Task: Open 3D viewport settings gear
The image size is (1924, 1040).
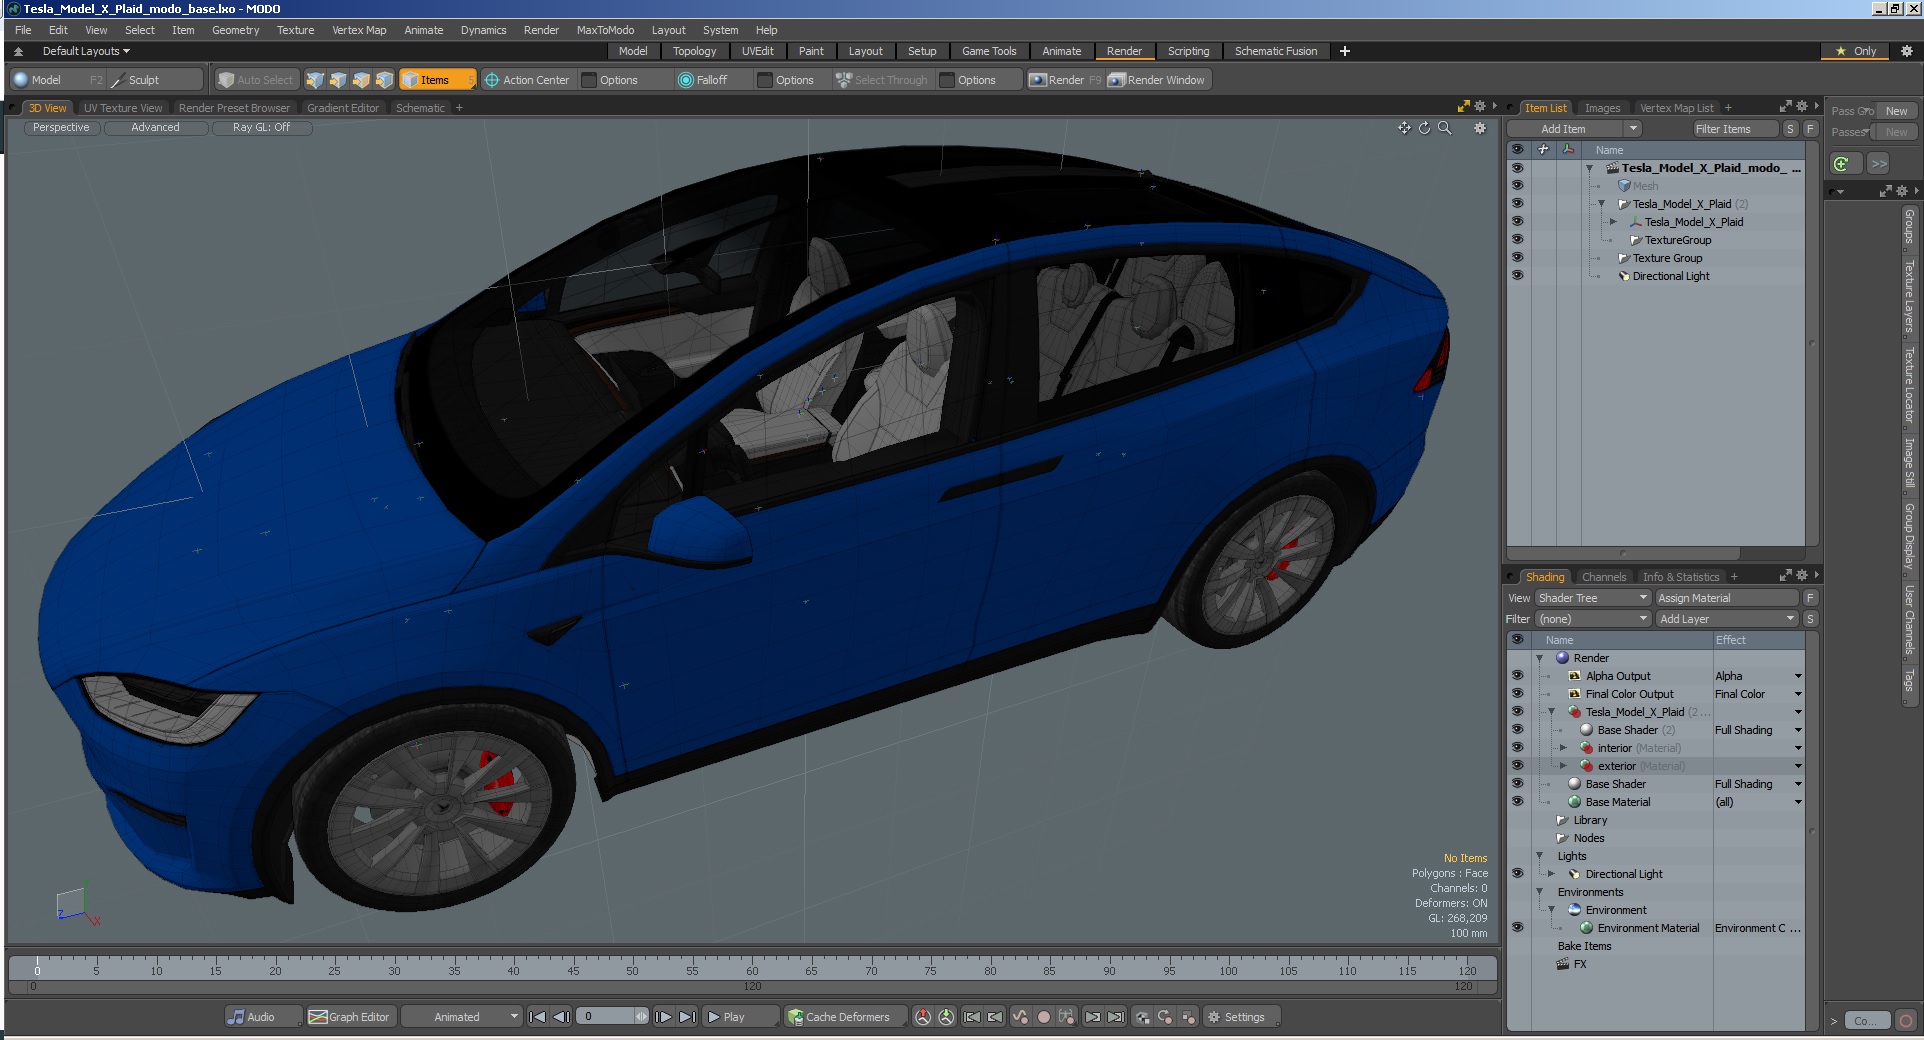Action: [x=1480, y=128]
